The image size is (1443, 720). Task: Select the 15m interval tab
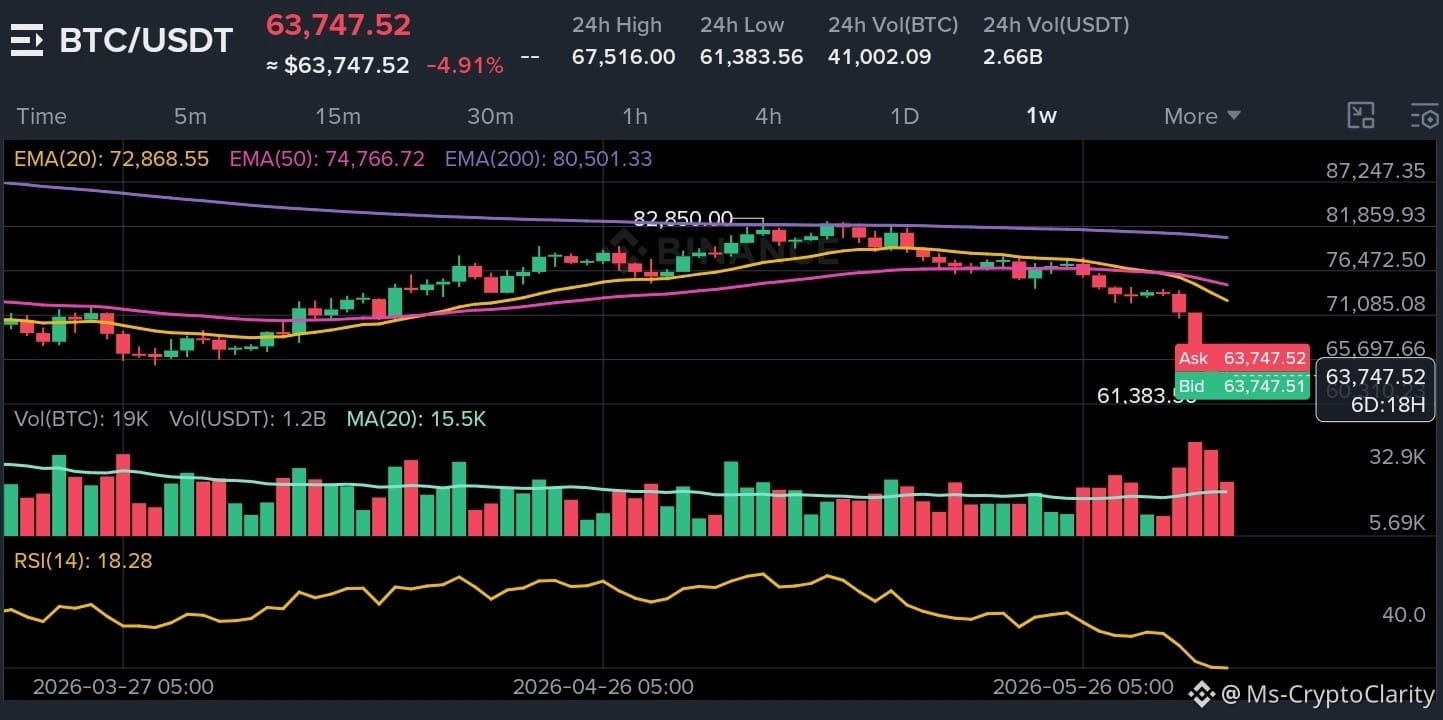[x=338, y=116]
